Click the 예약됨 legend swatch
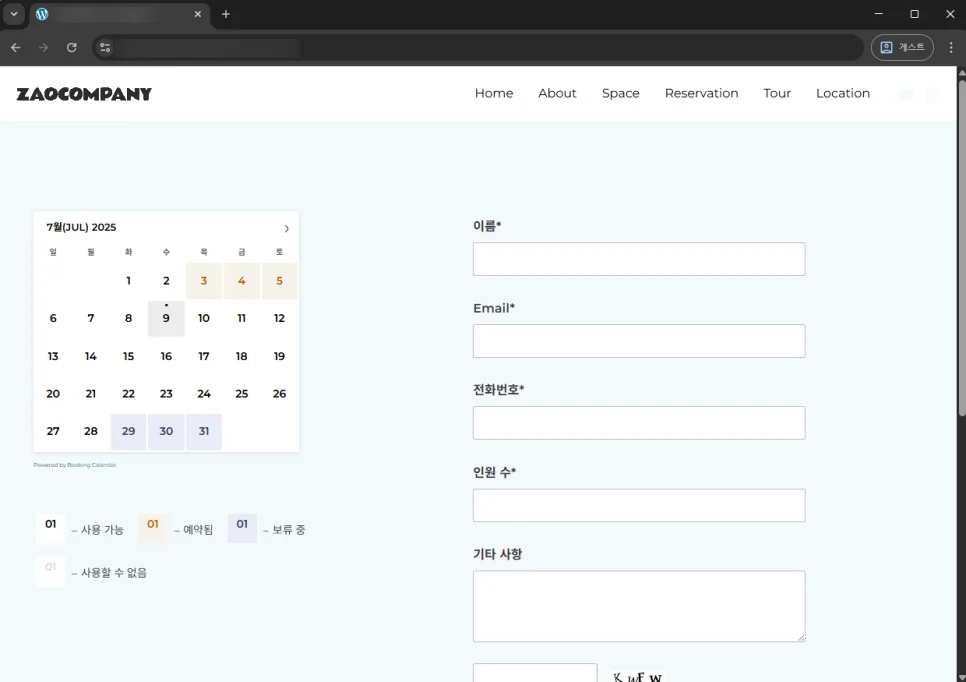This screenshot has height=682, width=966. (153, 528)
